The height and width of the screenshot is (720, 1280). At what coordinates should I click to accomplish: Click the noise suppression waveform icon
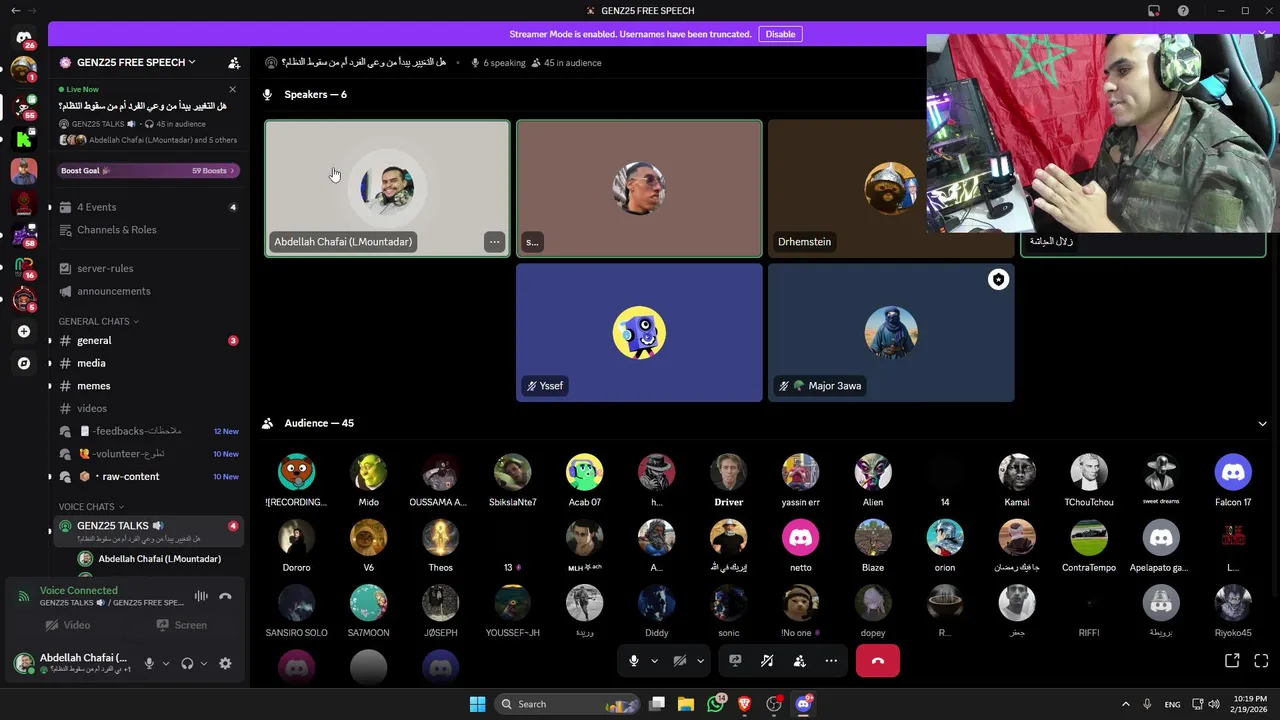coord(201,596)
